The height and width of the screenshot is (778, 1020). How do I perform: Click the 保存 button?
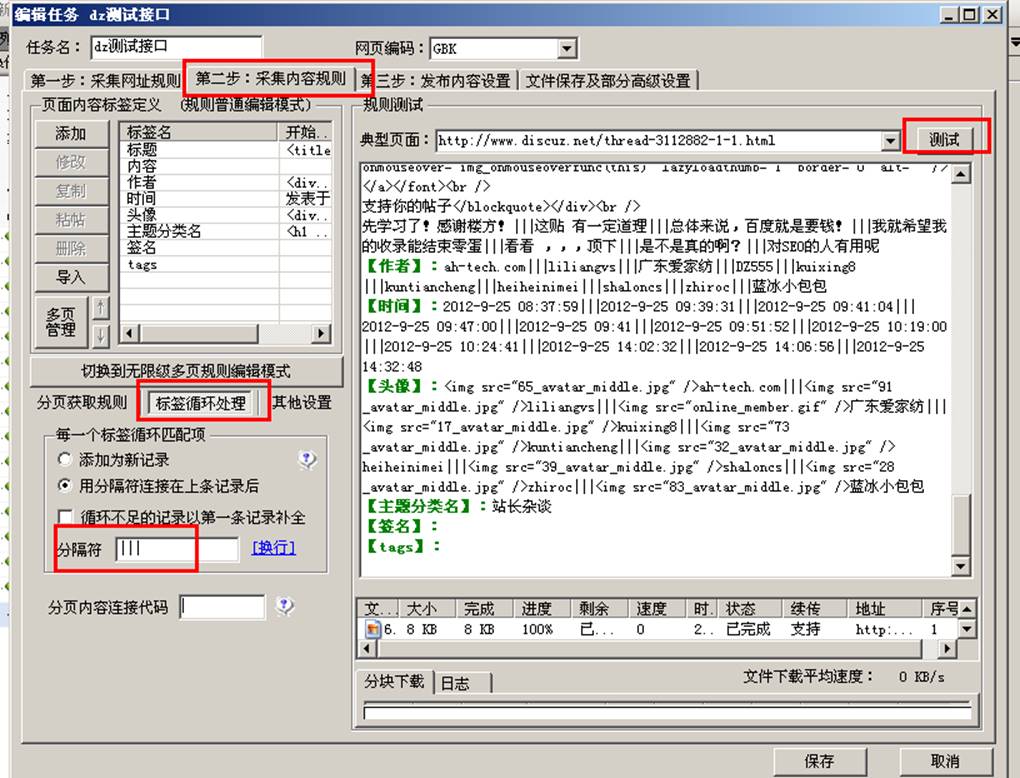pos(819,761)
